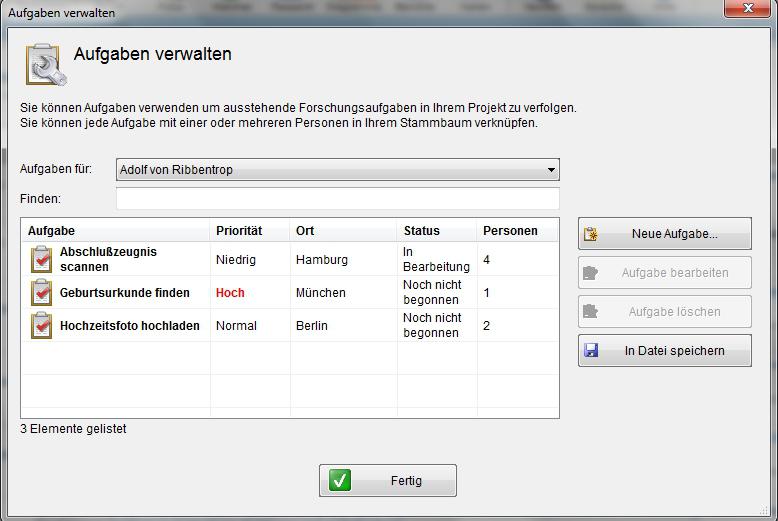This screenshot has width=778, height=521.
Task: Click the floppy disk icon on In Datei speichern
Action: click(x=591, y=351)
